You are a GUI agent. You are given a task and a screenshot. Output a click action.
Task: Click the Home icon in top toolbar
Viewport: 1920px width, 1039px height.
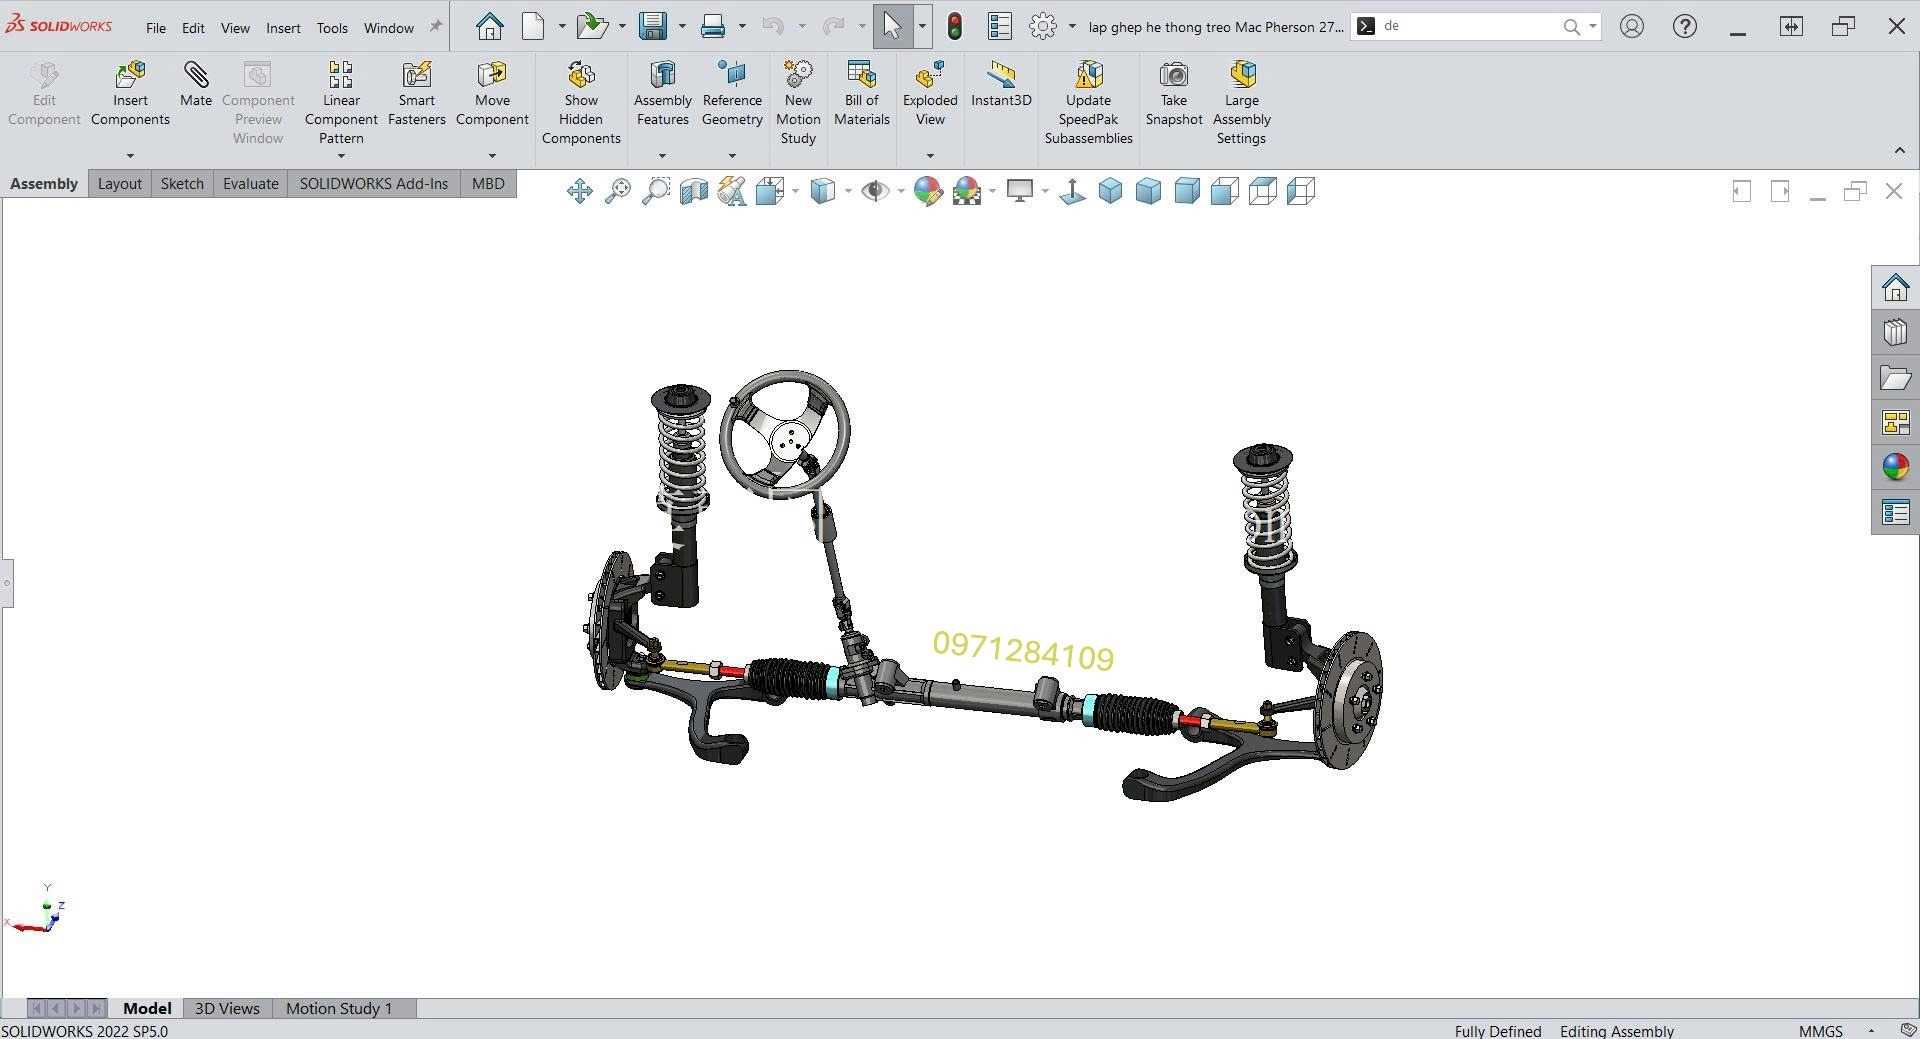tap(489, 26)
